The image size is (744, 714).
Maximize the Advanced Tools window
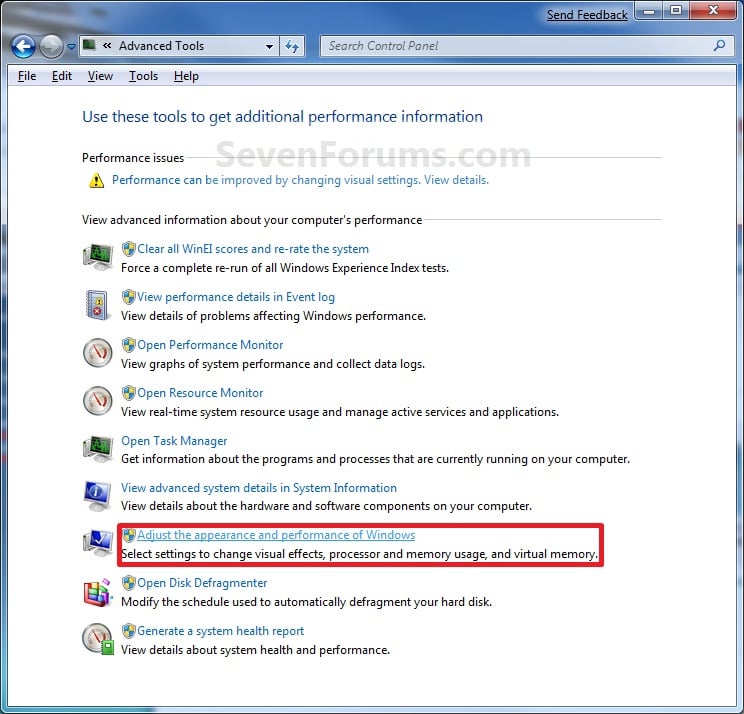coord(676,11)
